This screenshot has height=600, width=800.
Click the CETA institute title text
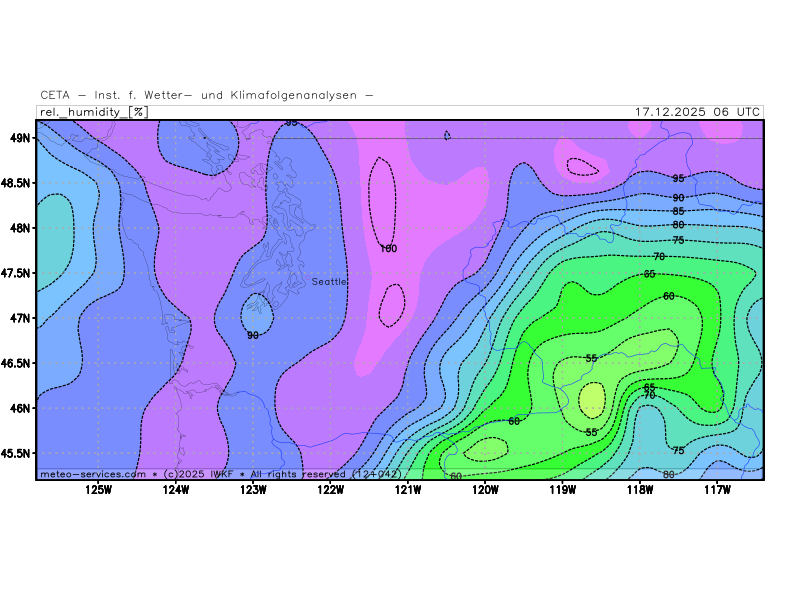click(207, 95)
